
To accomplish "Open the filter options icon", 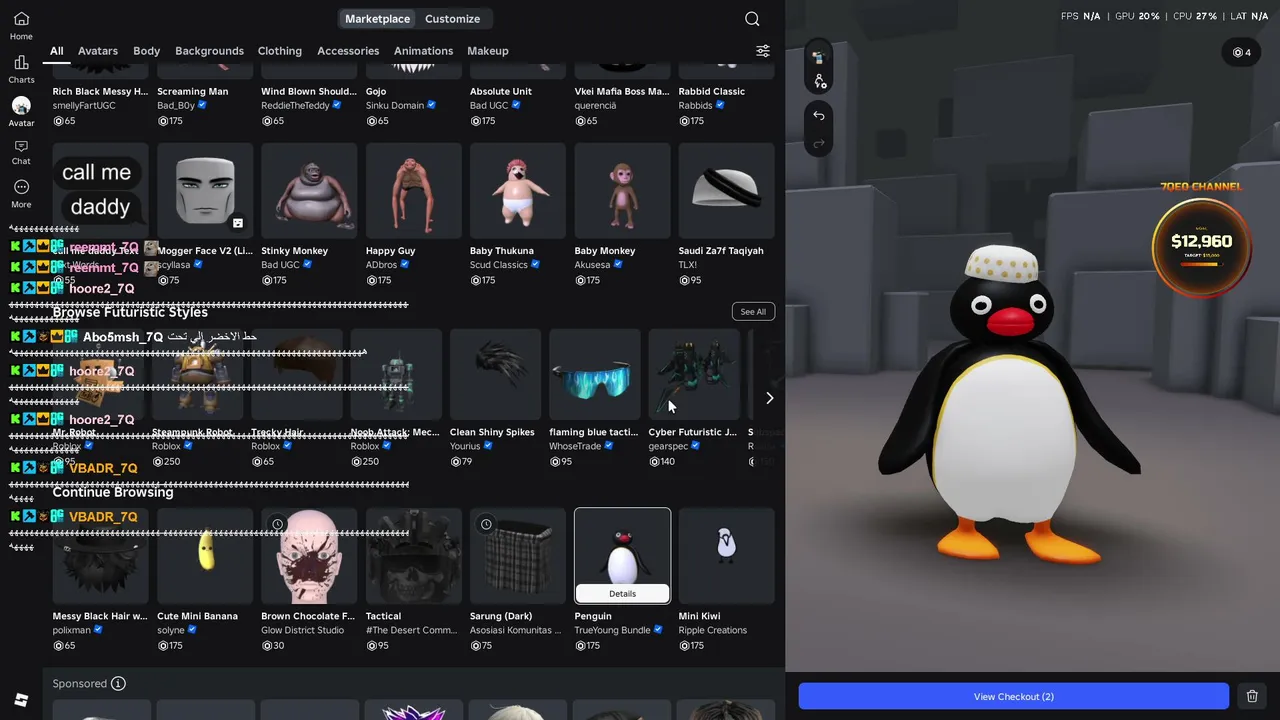I will (x=763, y=51).
